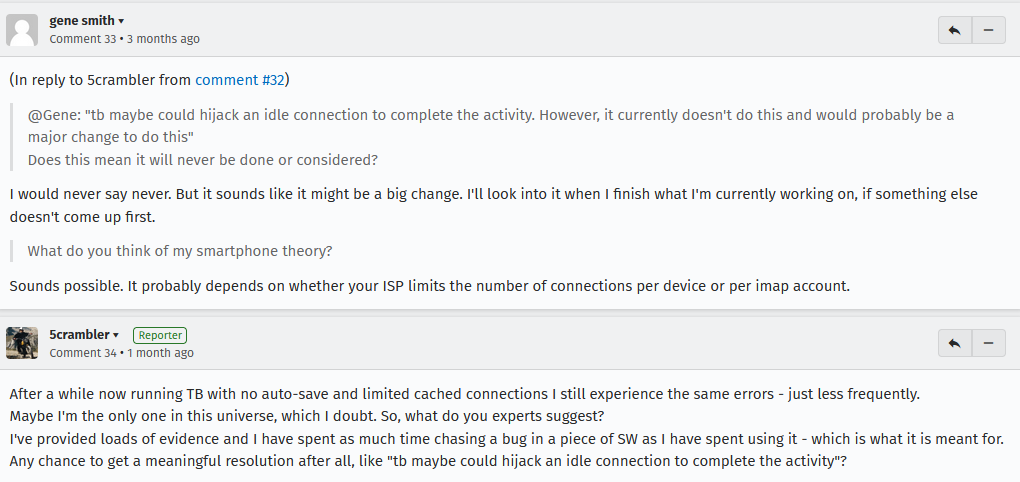Open the "Comment 33" permalink
This screenshot has height=482, width=1020.
point(82,39)
